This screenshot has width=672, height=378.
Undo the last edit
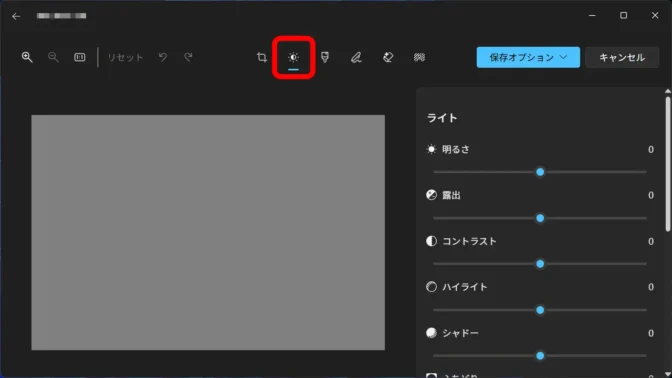coord(163,57)
